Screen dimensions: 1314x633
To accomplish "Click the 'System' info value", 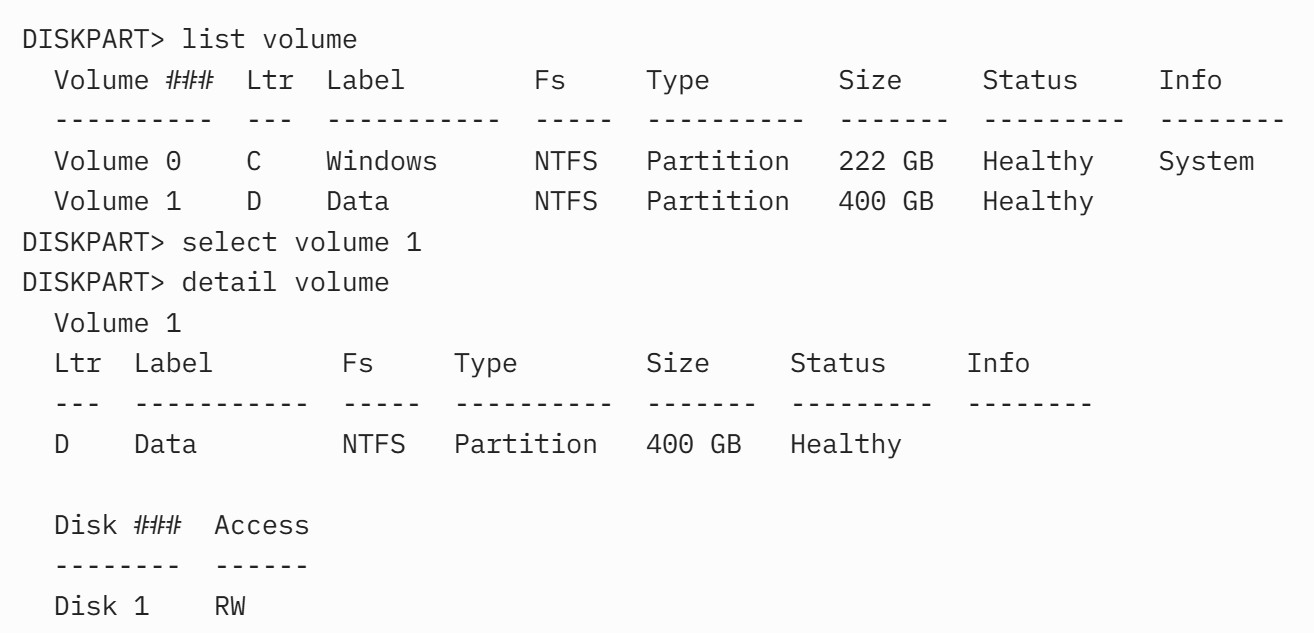I will 1206,161.
